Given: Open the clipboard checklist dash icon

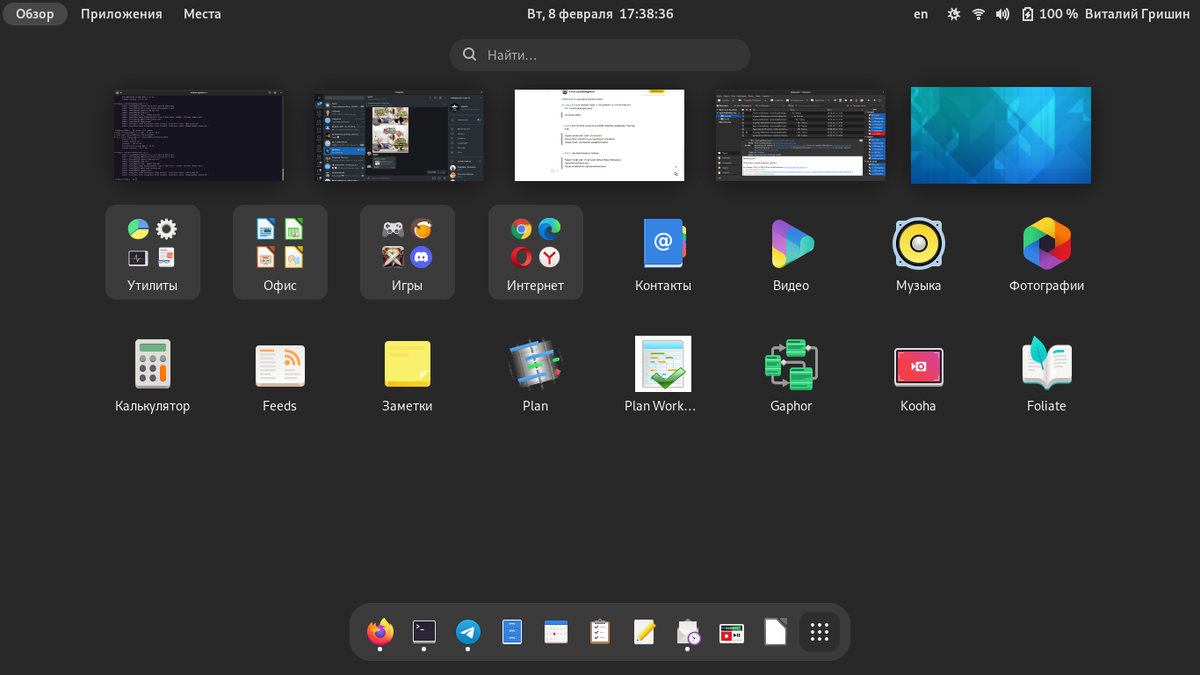Looking at the screenshot, I should tap(600, 632).
